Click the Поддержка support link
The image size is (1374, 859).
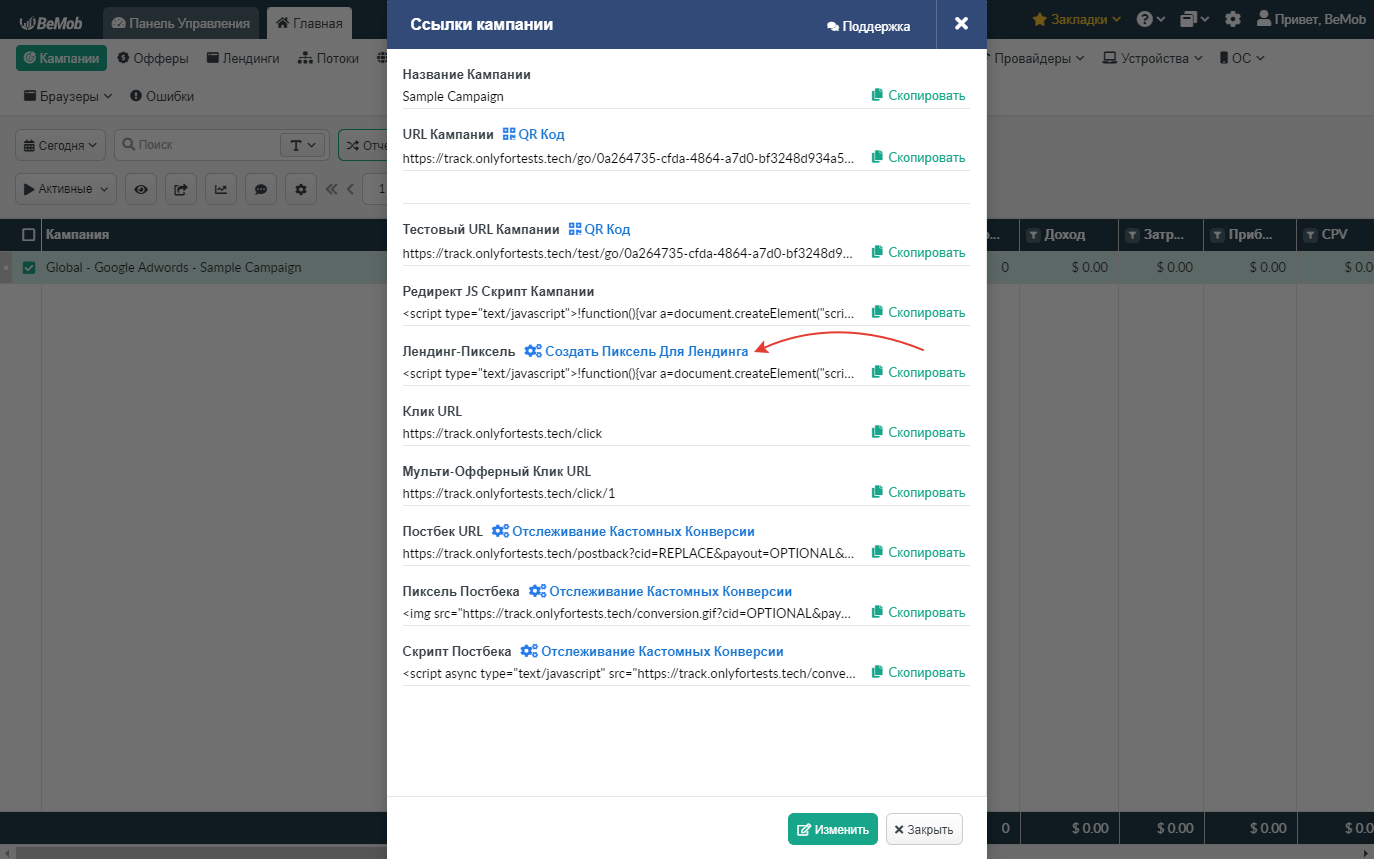click(868, 26)
